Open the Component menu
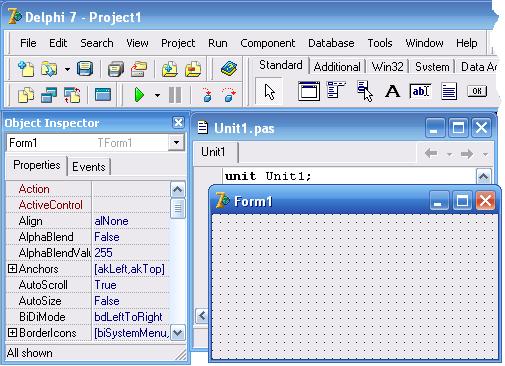The width and height of the screenshot is (505, 366). click(x=268, y=43)
